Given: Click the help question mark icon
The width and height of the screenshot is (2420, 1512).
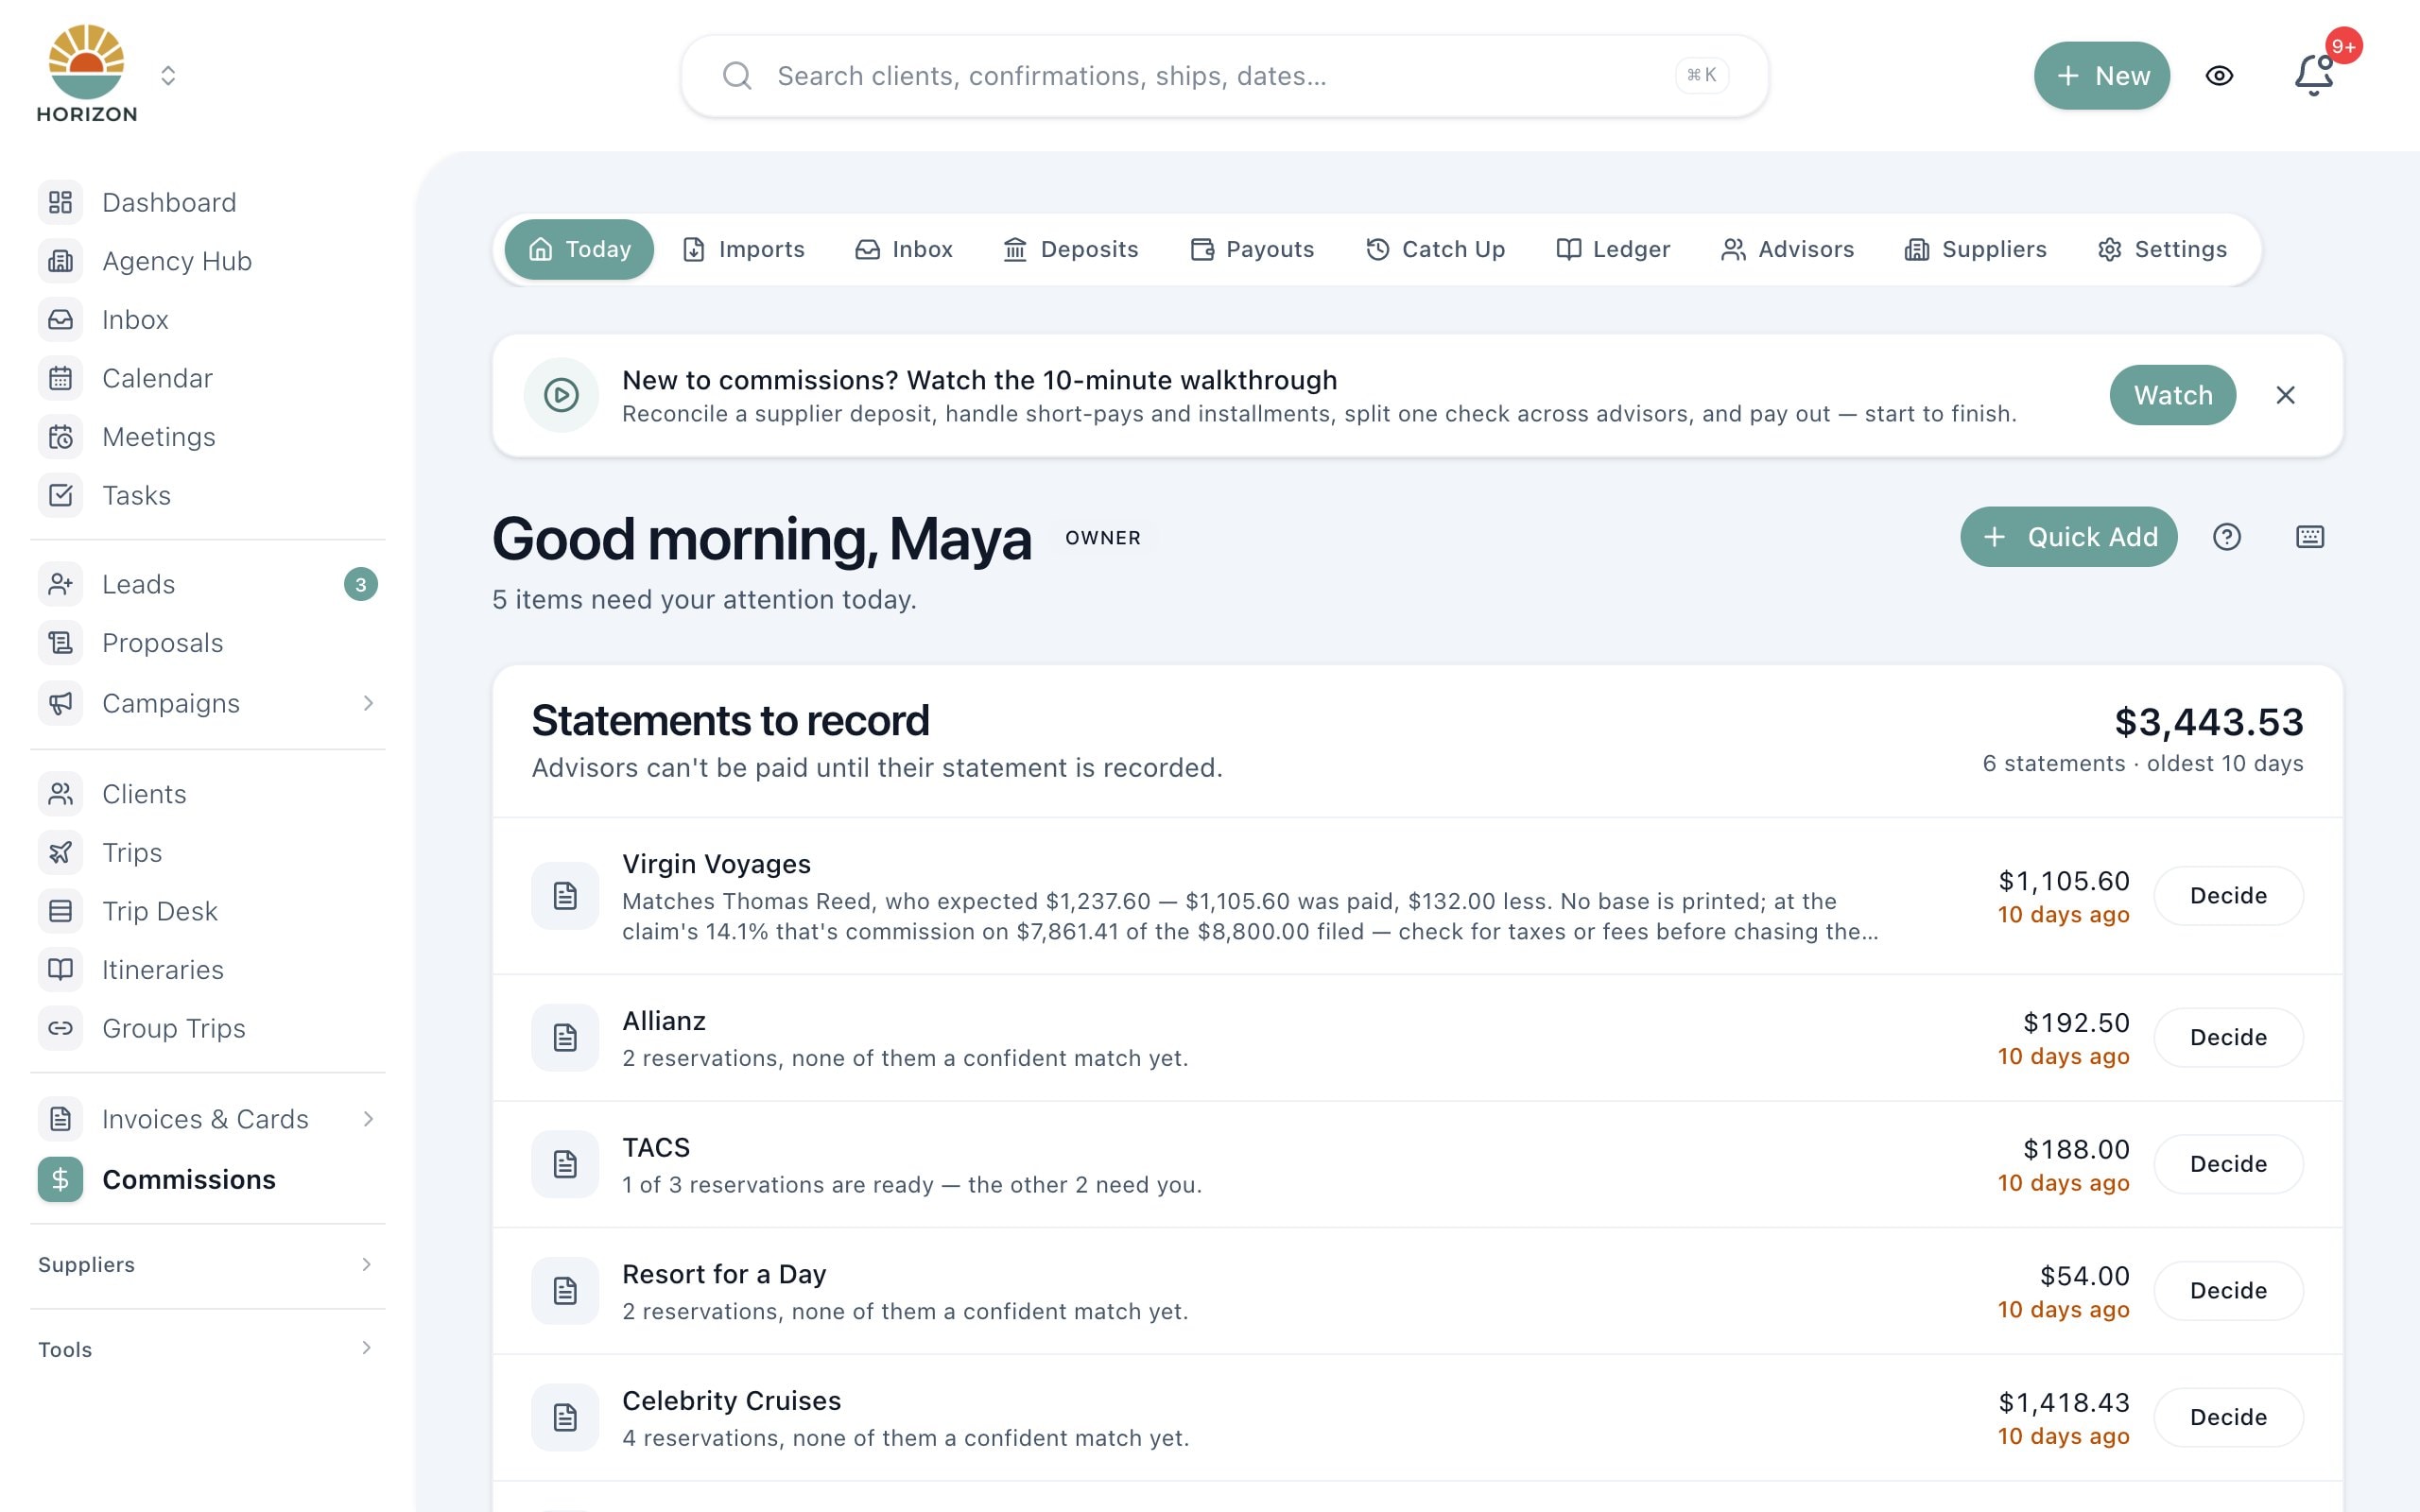Looking at the screenshot, I should (x=2227, y=537).
